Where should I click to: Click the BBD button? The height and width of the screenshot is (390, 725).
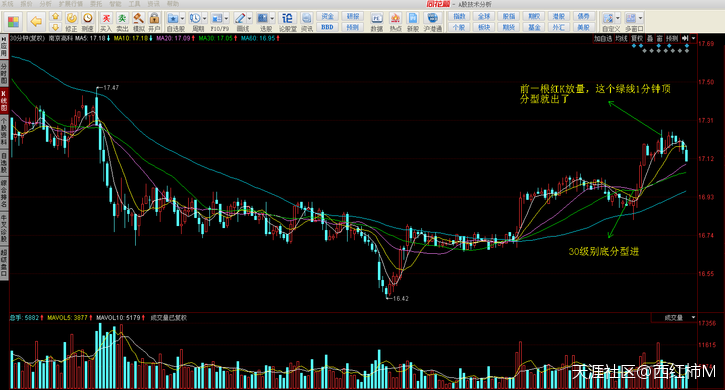(x=327, y=27)
